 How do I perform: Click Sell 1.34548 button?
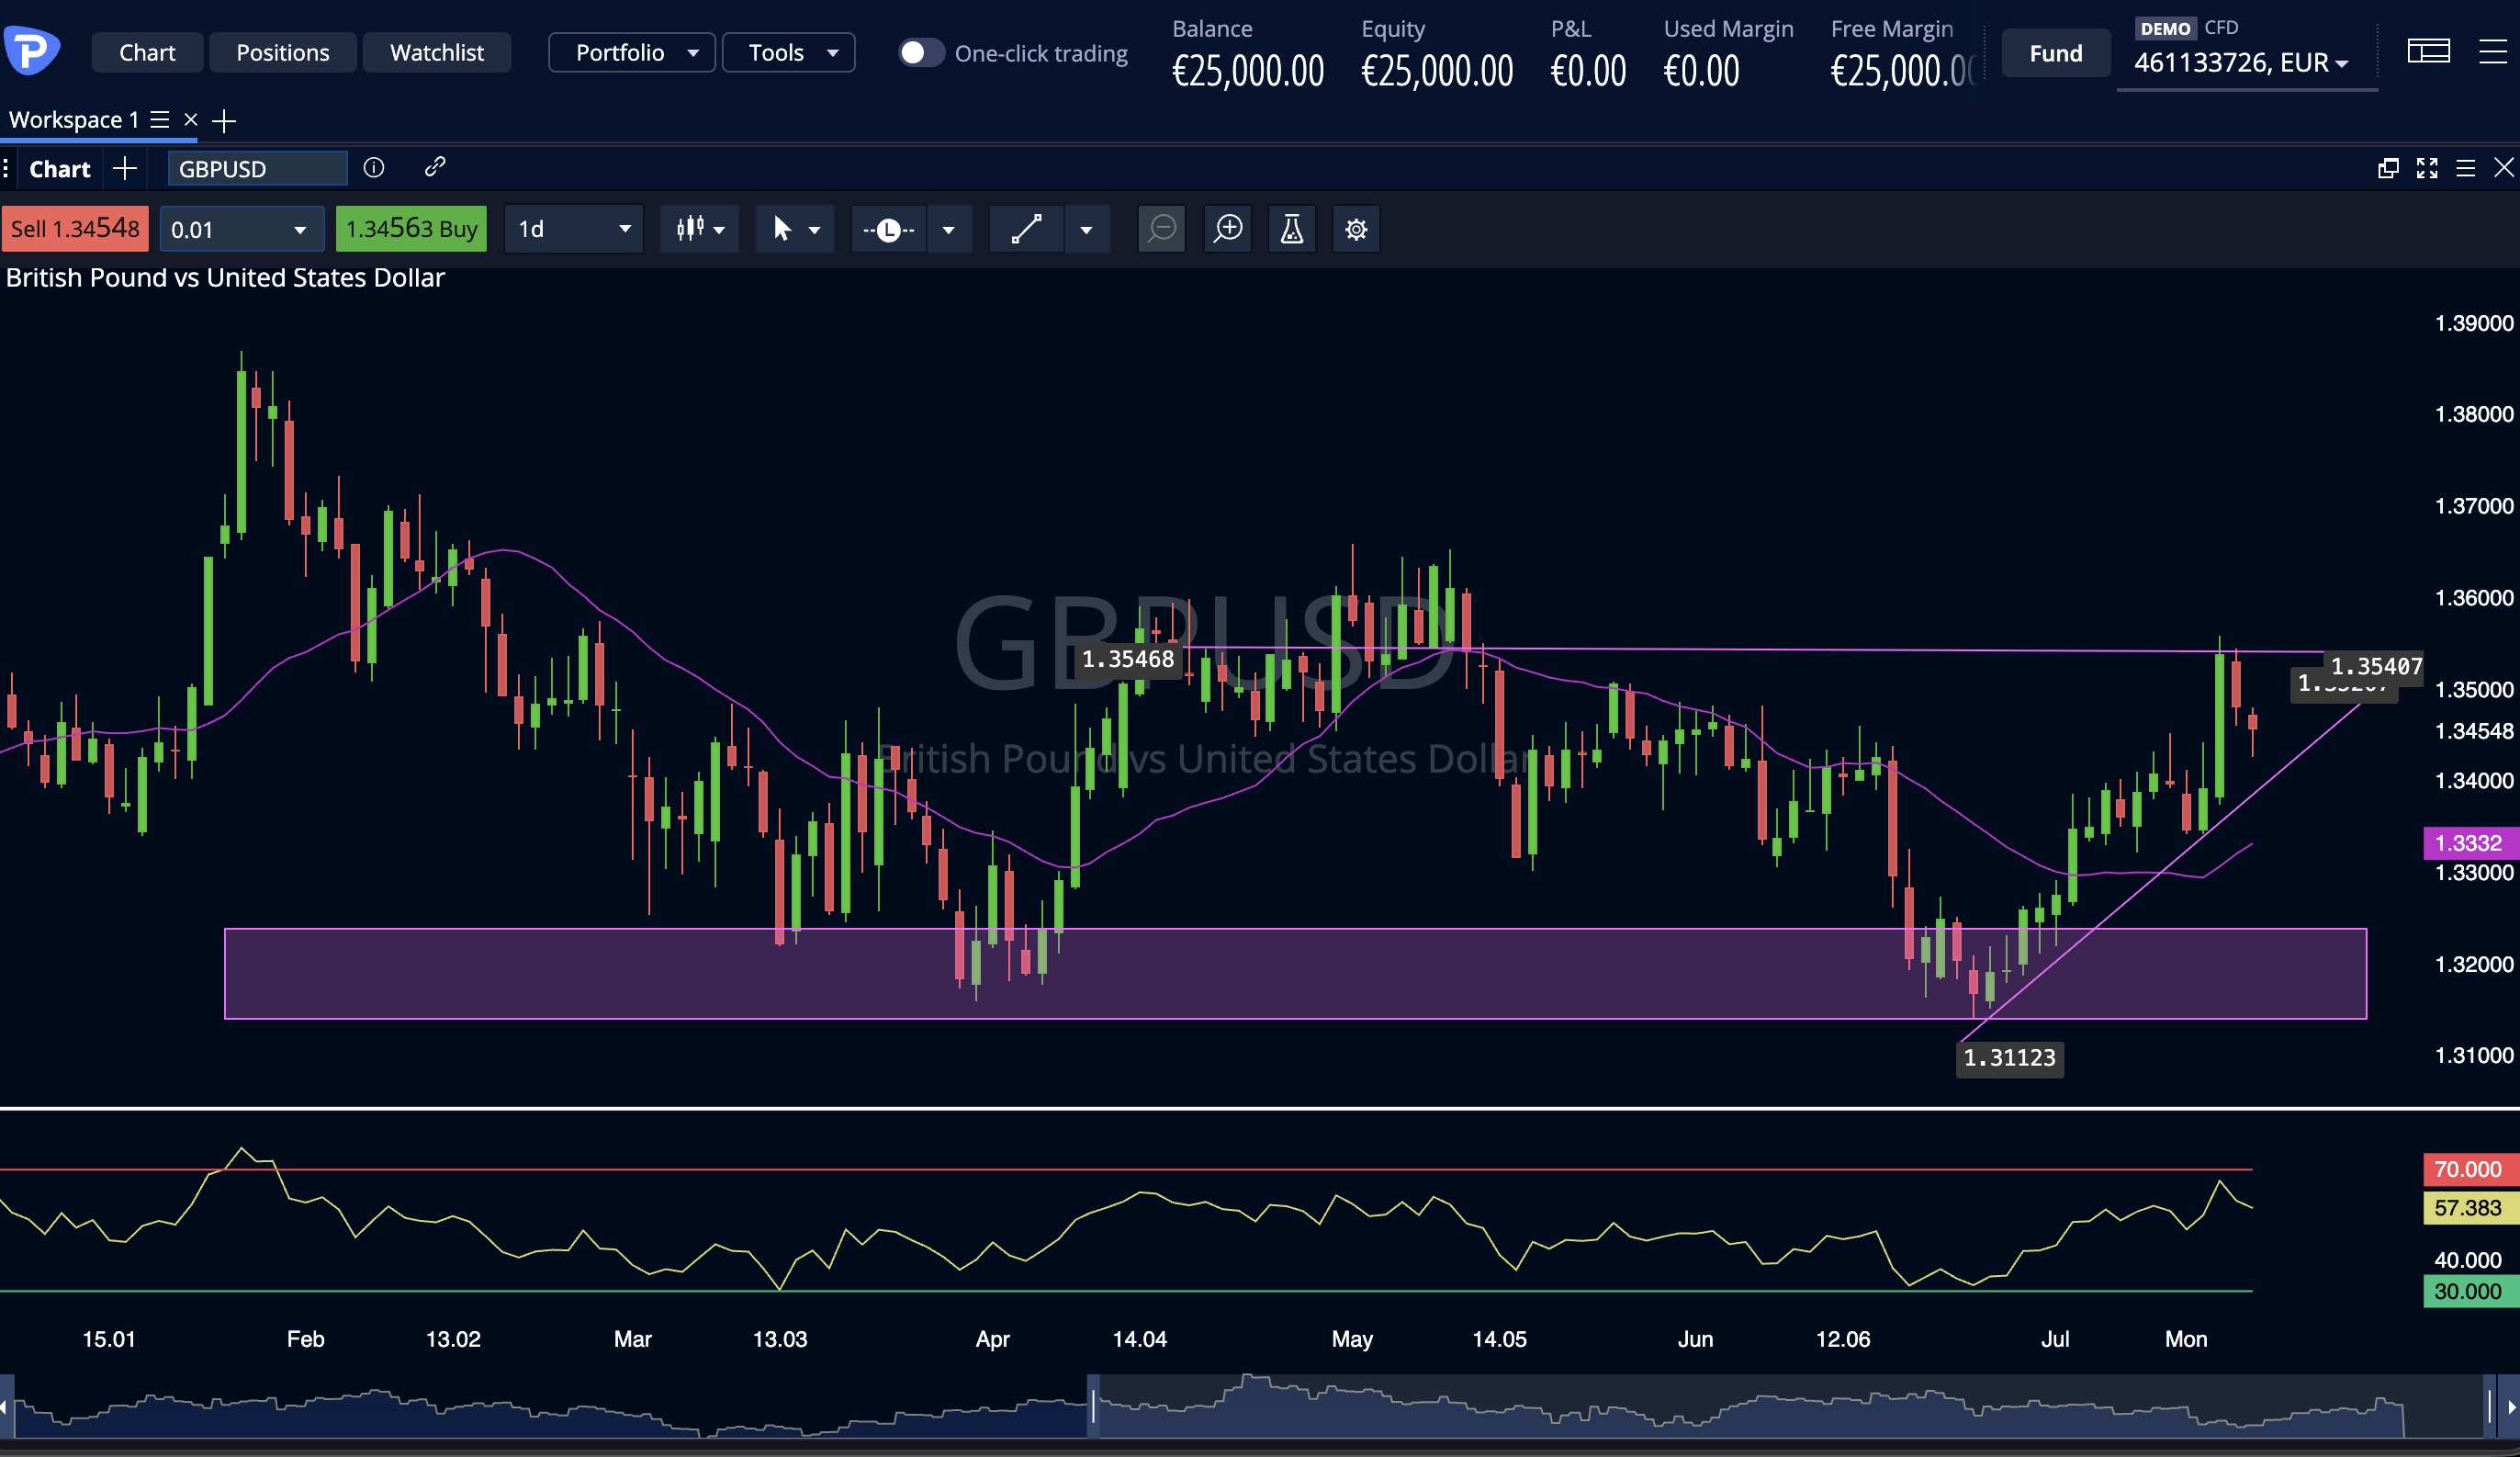tap(75, 229)
